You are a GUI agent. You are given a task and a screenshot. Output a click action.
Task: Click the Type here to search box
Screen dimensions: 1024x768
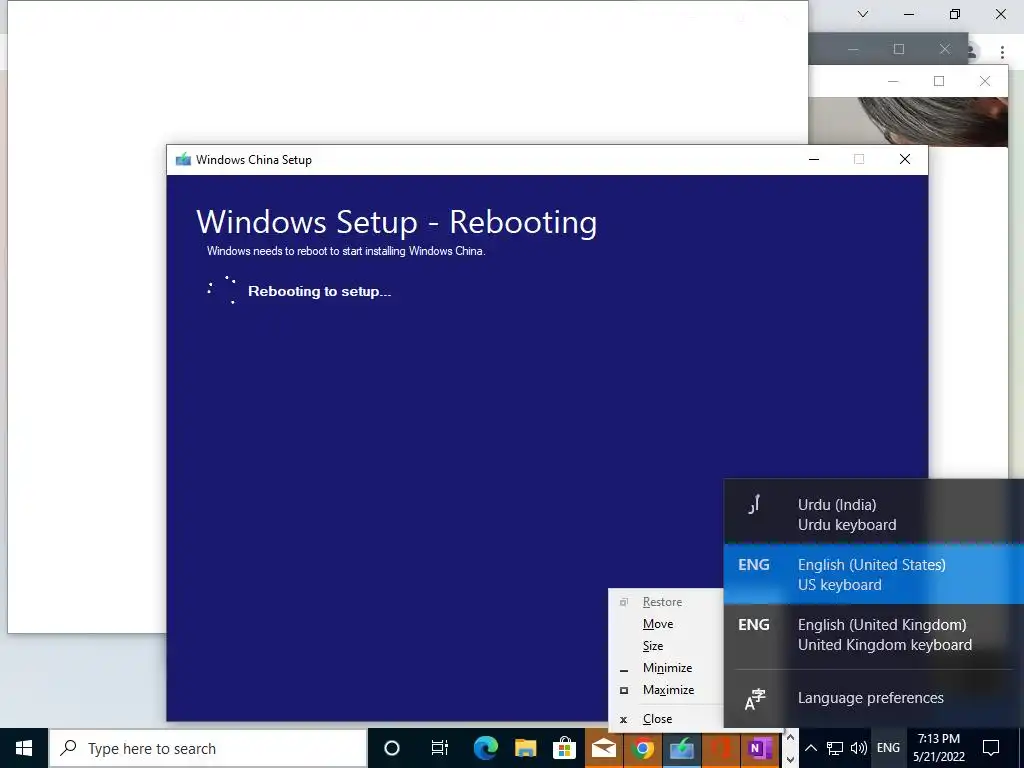tap(208, 748)
